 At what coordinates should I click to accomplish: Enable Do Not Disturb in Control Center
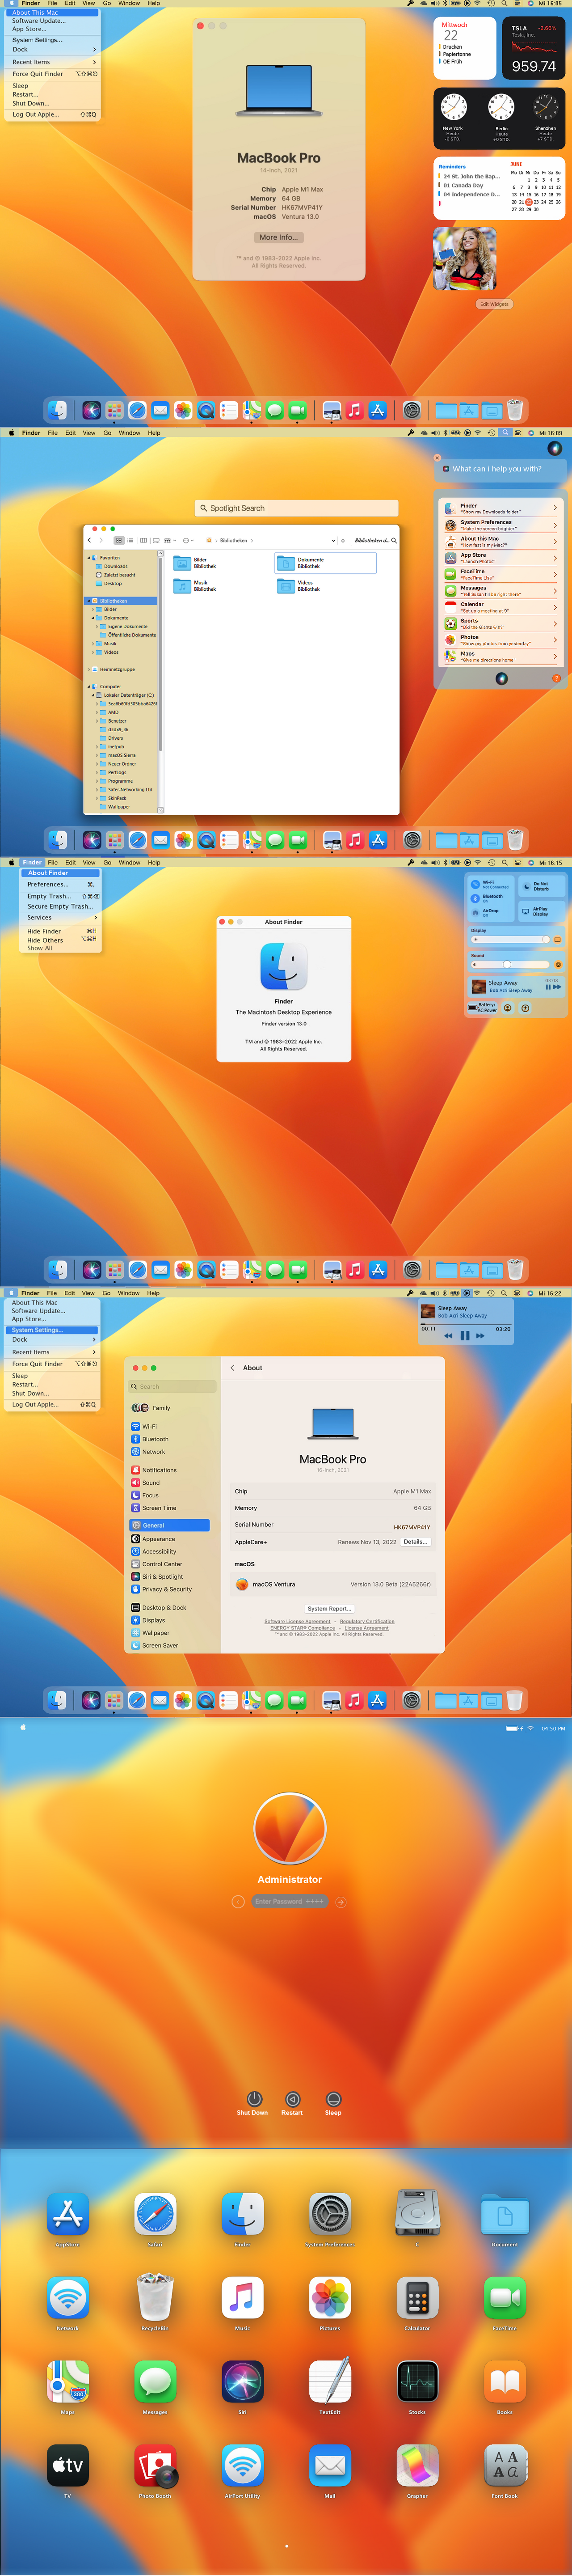pyautogui.click(x=541, y=886)
